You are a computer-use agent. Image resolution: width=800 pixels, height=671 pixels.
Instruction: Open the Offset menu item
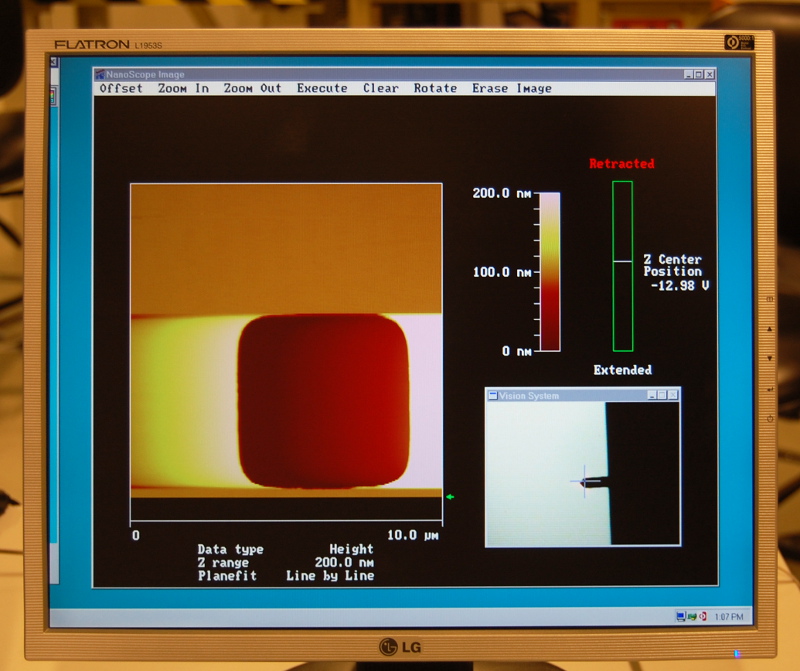click(121, 88)
